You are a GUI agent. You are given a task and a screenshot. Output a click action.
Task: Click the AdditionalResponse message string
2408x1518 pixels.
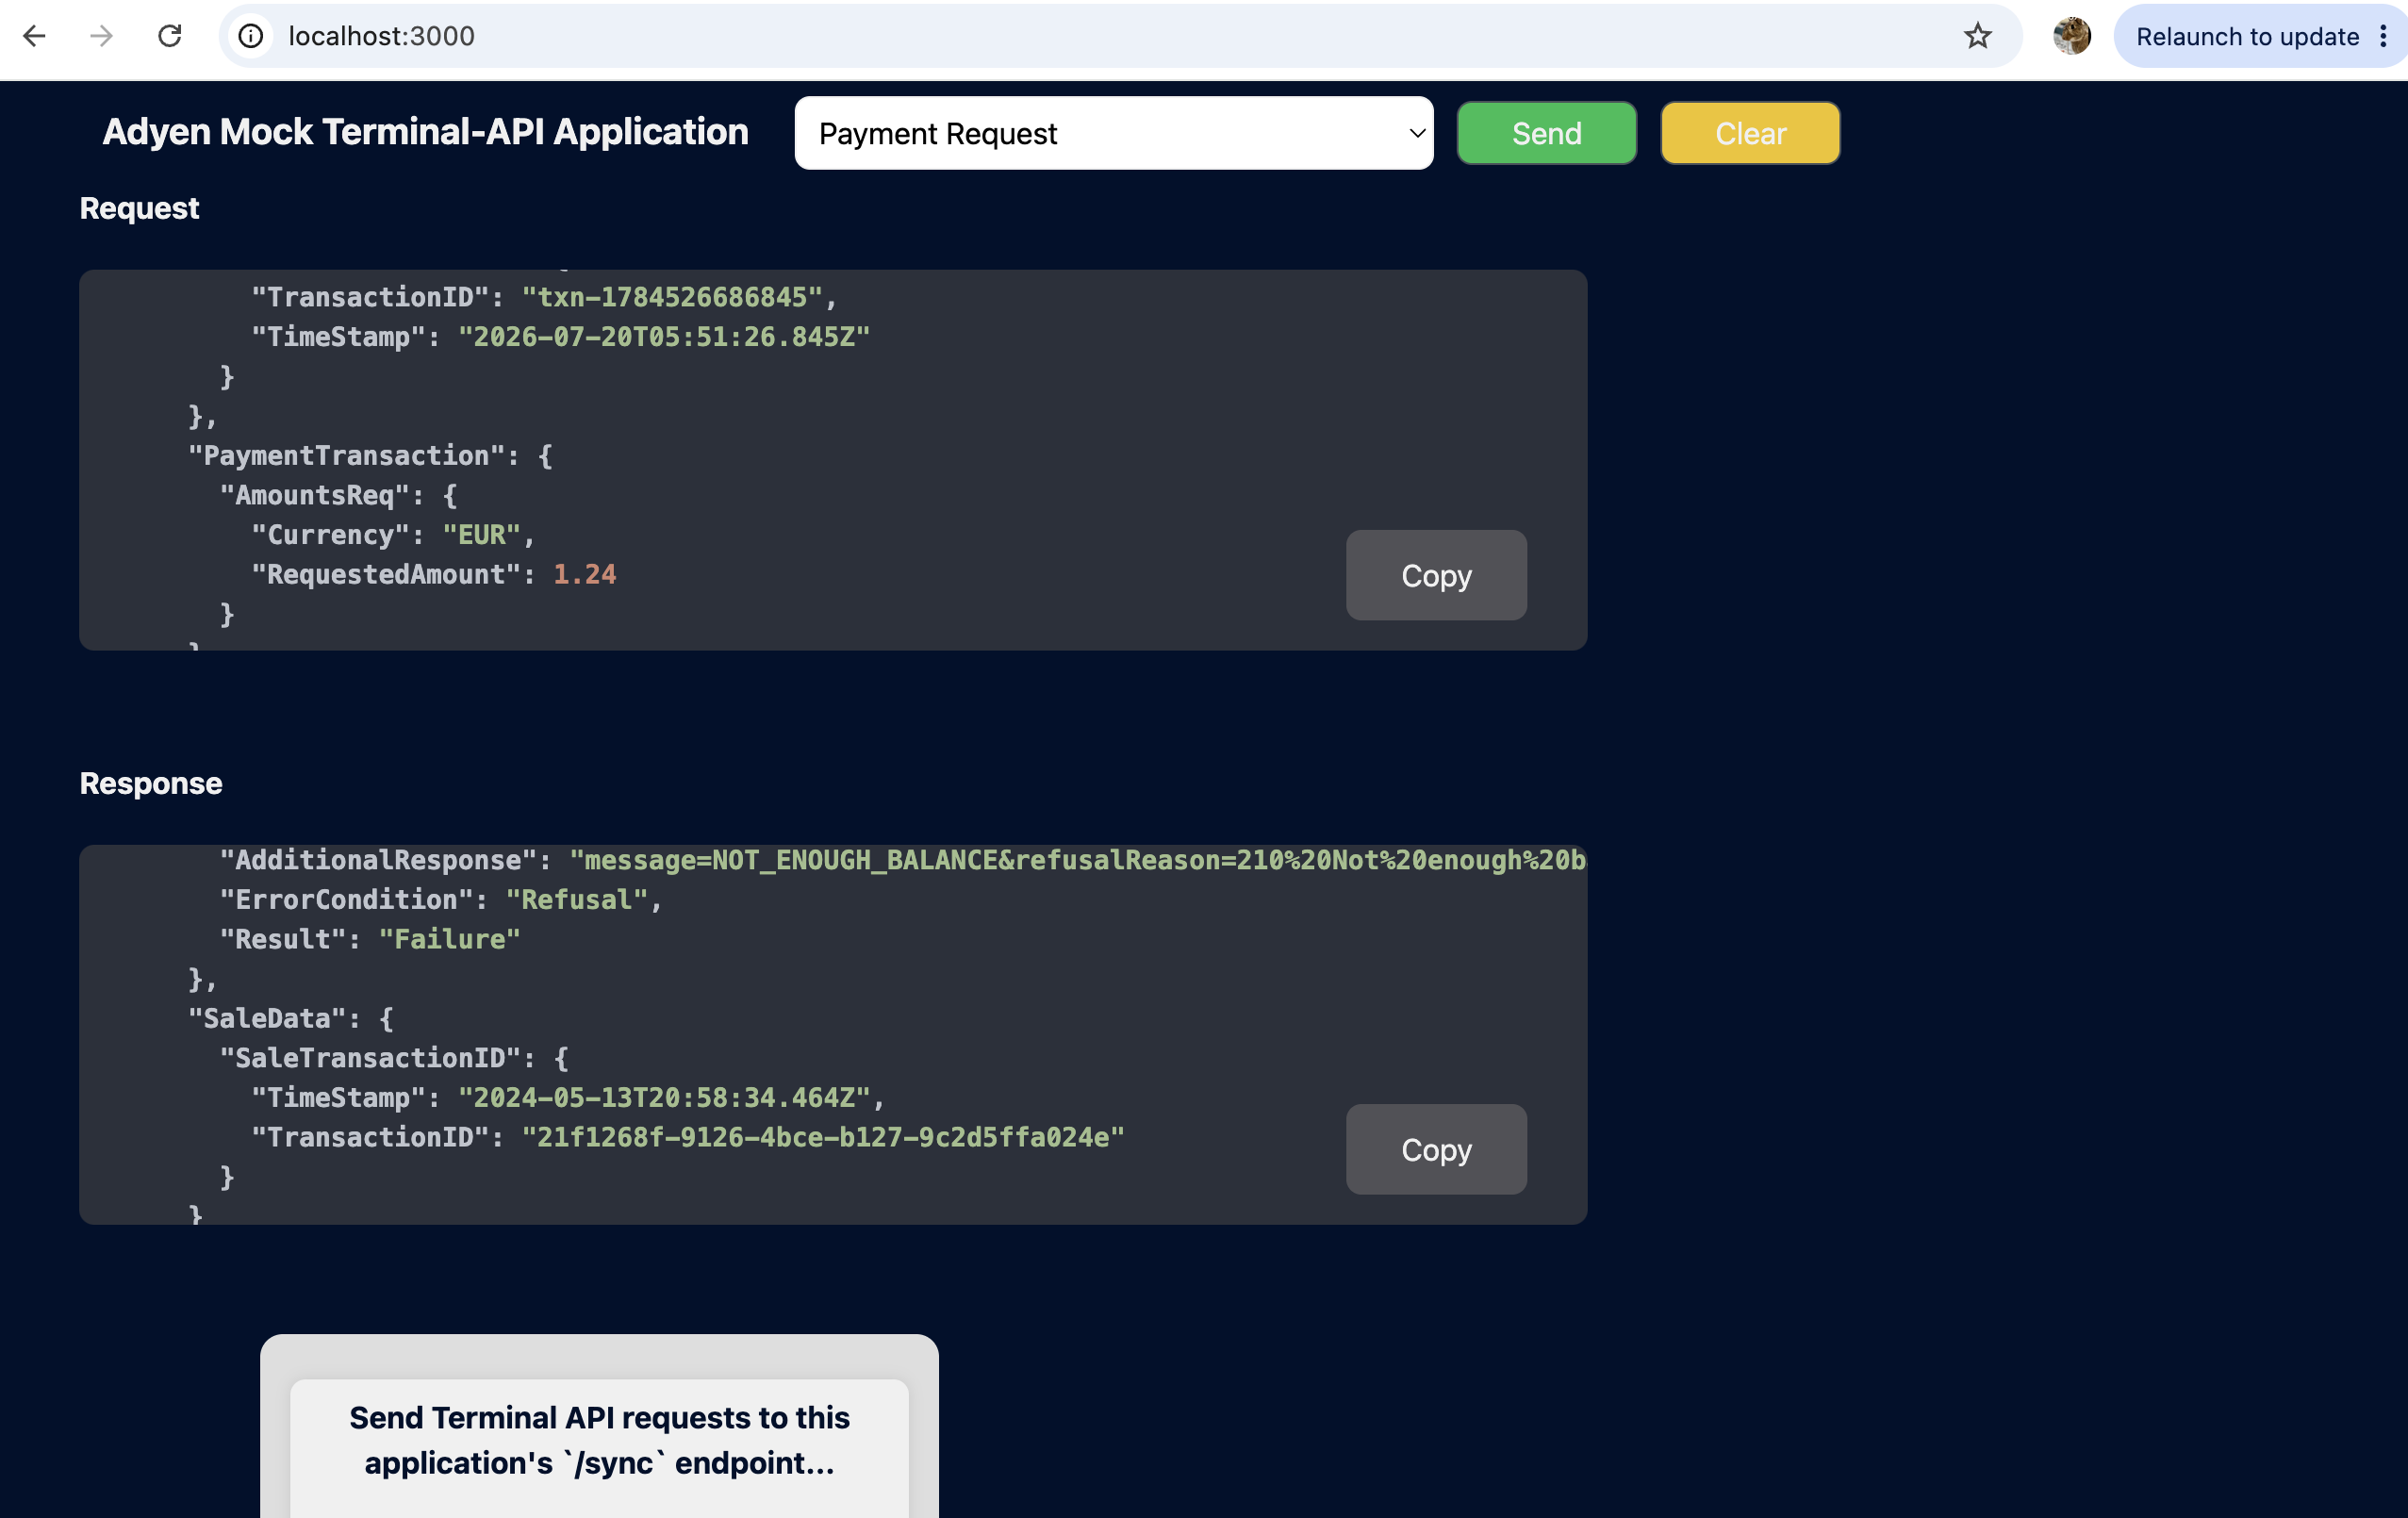coord(1077,860)
